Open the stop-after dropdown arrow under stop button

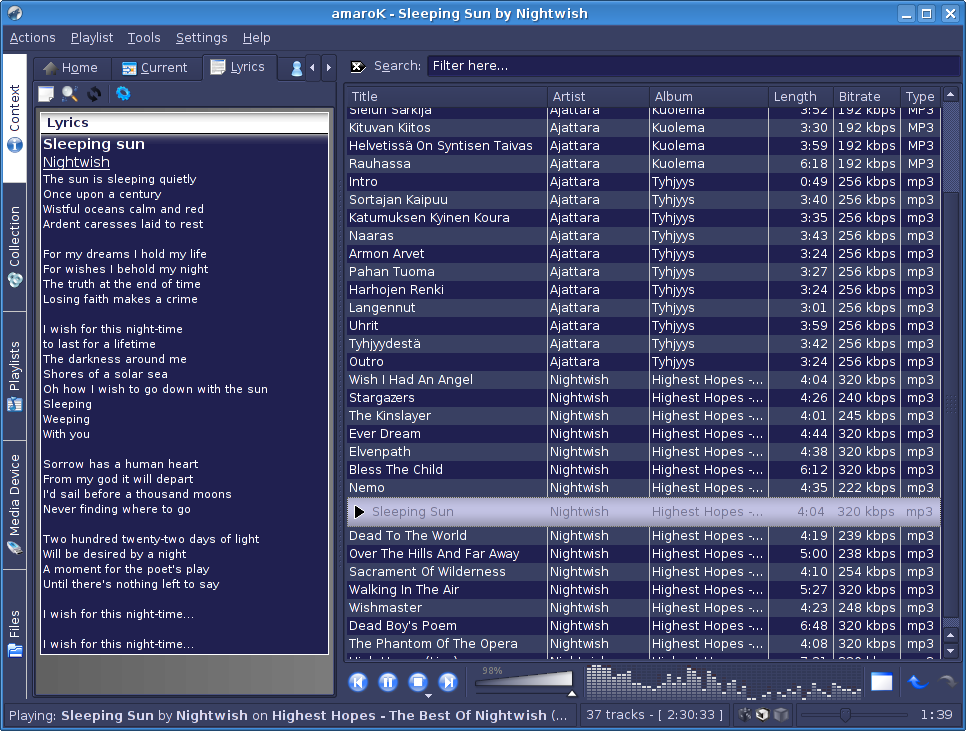pyautogui.click(x=428, y=695)
